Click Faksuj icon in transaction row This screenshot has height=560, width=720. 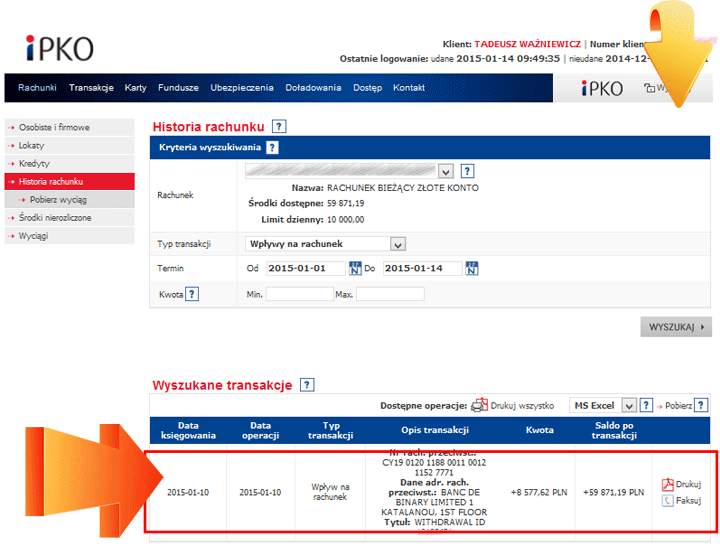(667, 501)
